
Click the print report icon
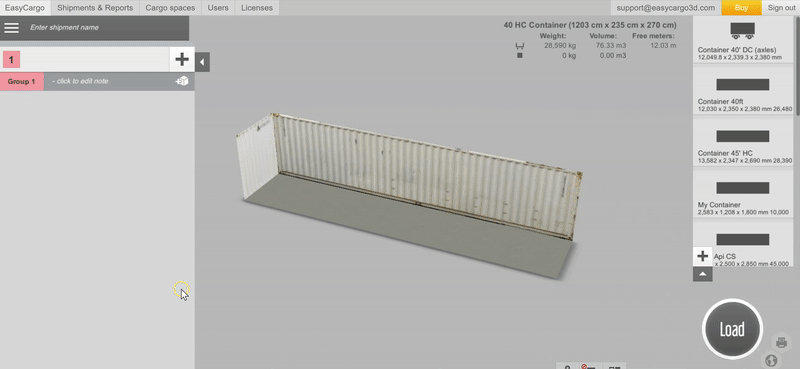tap(781, 342)
